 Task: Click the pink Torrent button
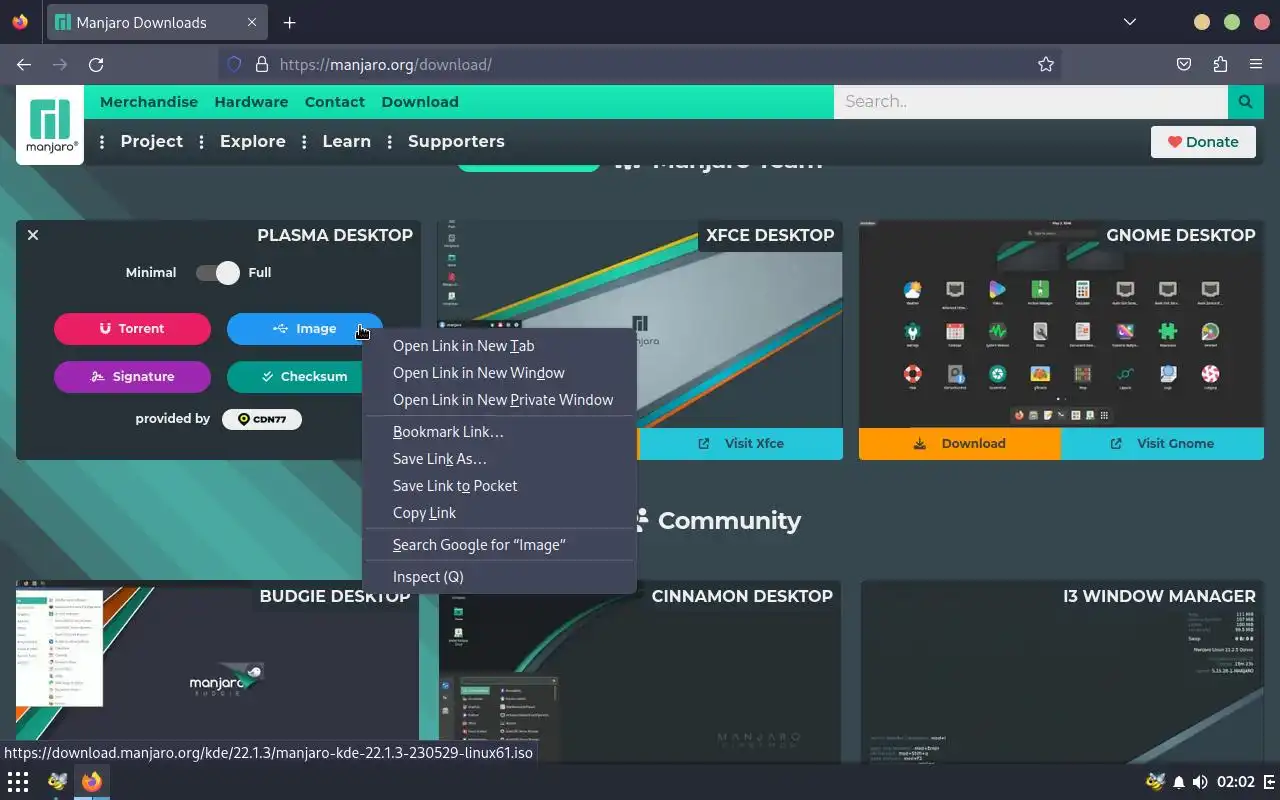(132, 329)
